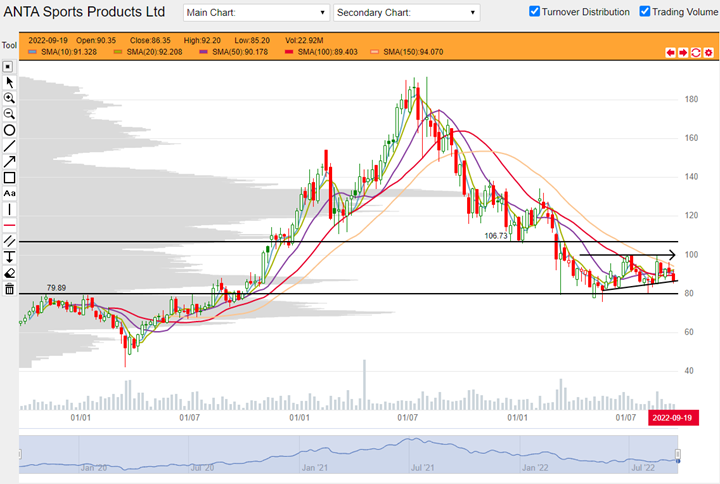The width and height of the screenshot is (720, 484).
Task: Select the diagonal line drawing tool
Action: coord(9,146)
